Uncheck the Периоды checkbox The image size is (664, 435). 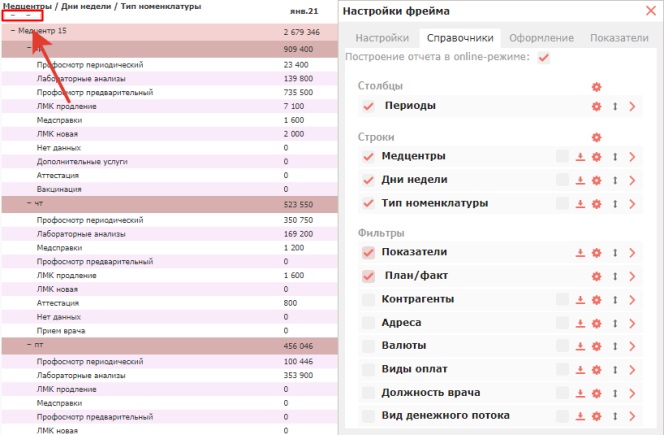pos(368,106)
